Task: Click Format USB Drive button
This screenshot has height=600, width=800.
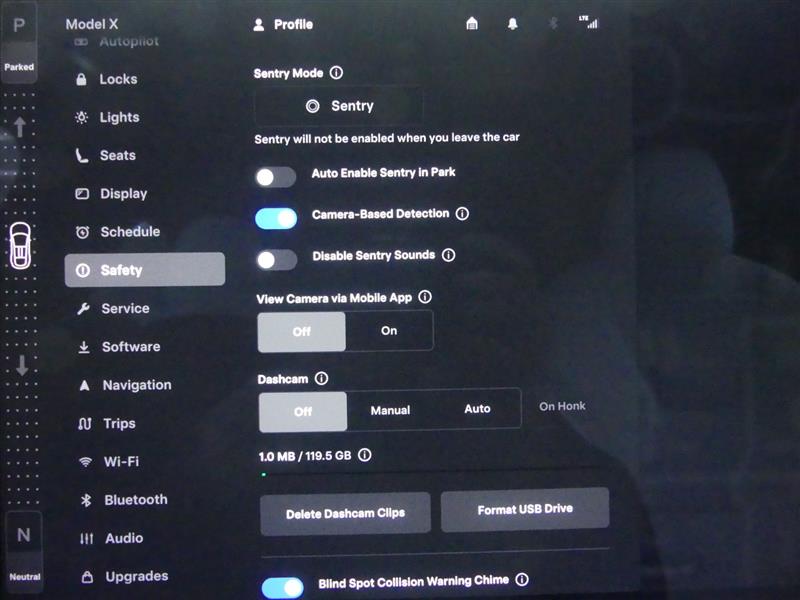Action: pos(524,510)
